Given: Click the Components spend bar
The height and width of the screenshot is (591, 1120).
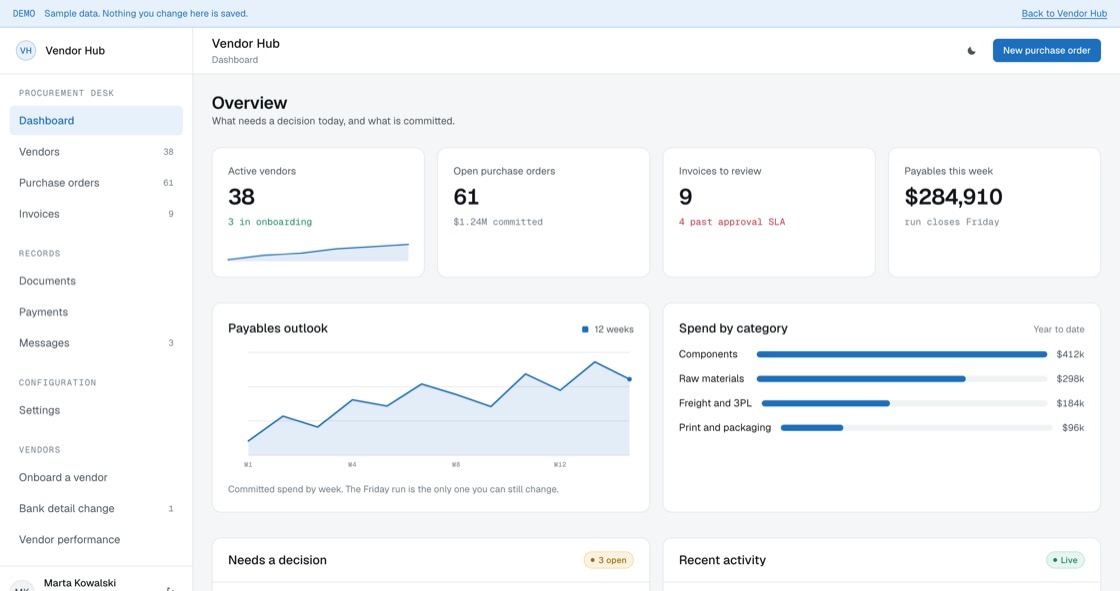Looking at the screenshot, I should tap(901, 354).
